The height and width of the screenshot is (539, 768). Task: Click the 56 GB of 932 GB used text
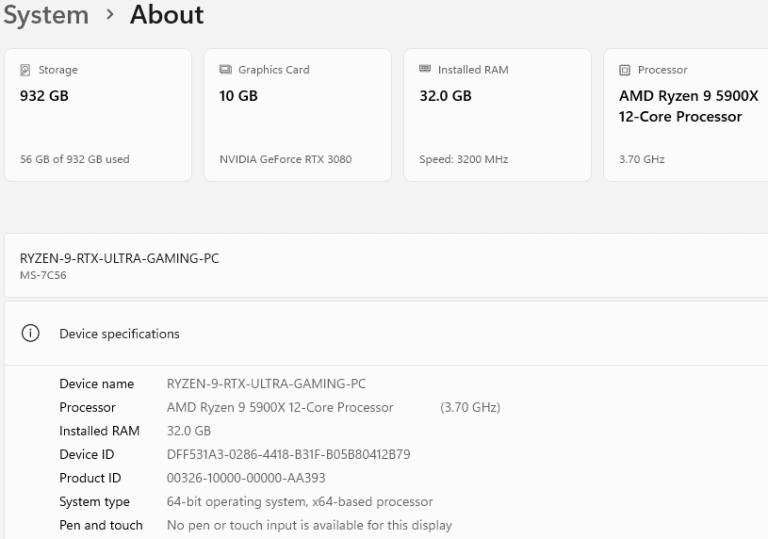pyautogui.click(x=74, y=159)
